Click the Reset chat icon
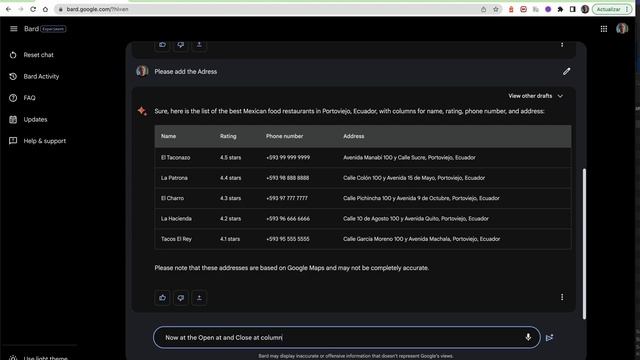This screenshot has height=360, width=640. [x=13, y=55]
